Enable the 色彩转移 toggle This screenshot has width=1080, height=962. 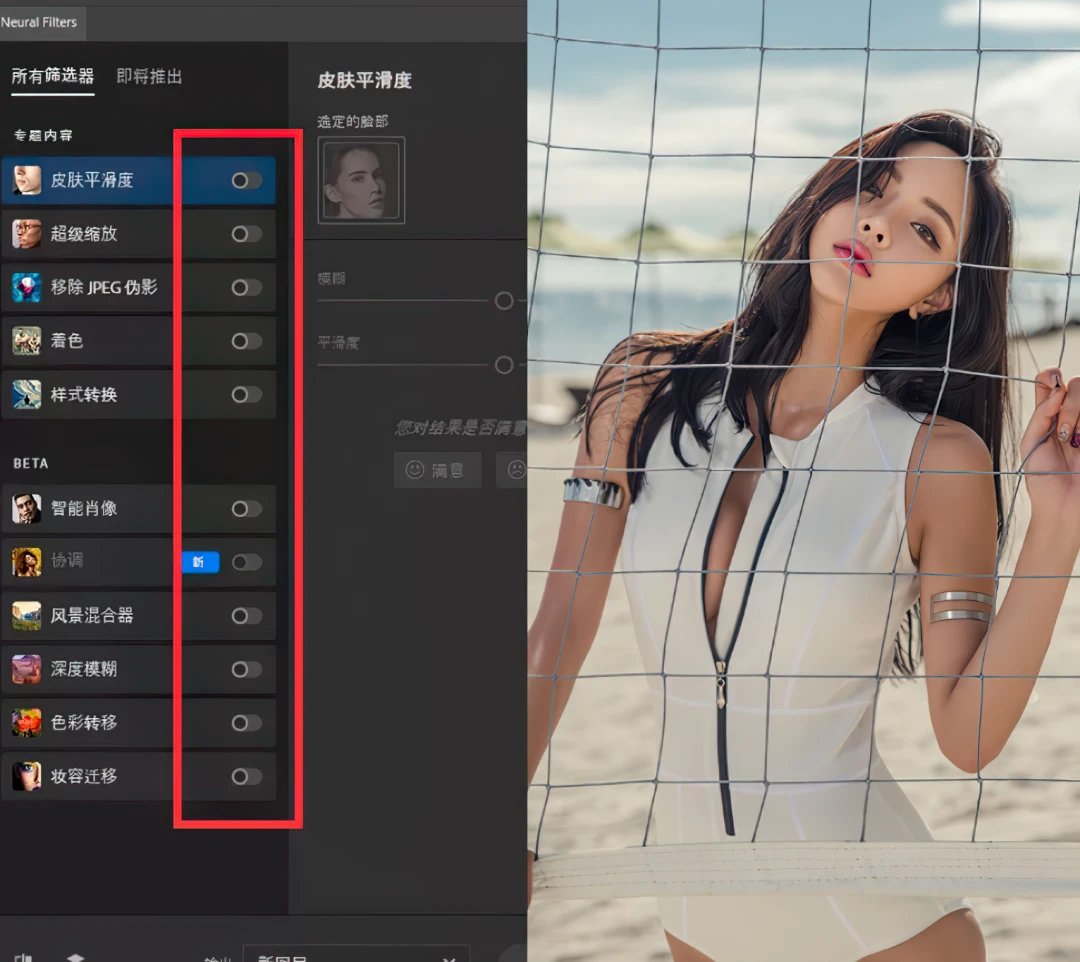247,723
